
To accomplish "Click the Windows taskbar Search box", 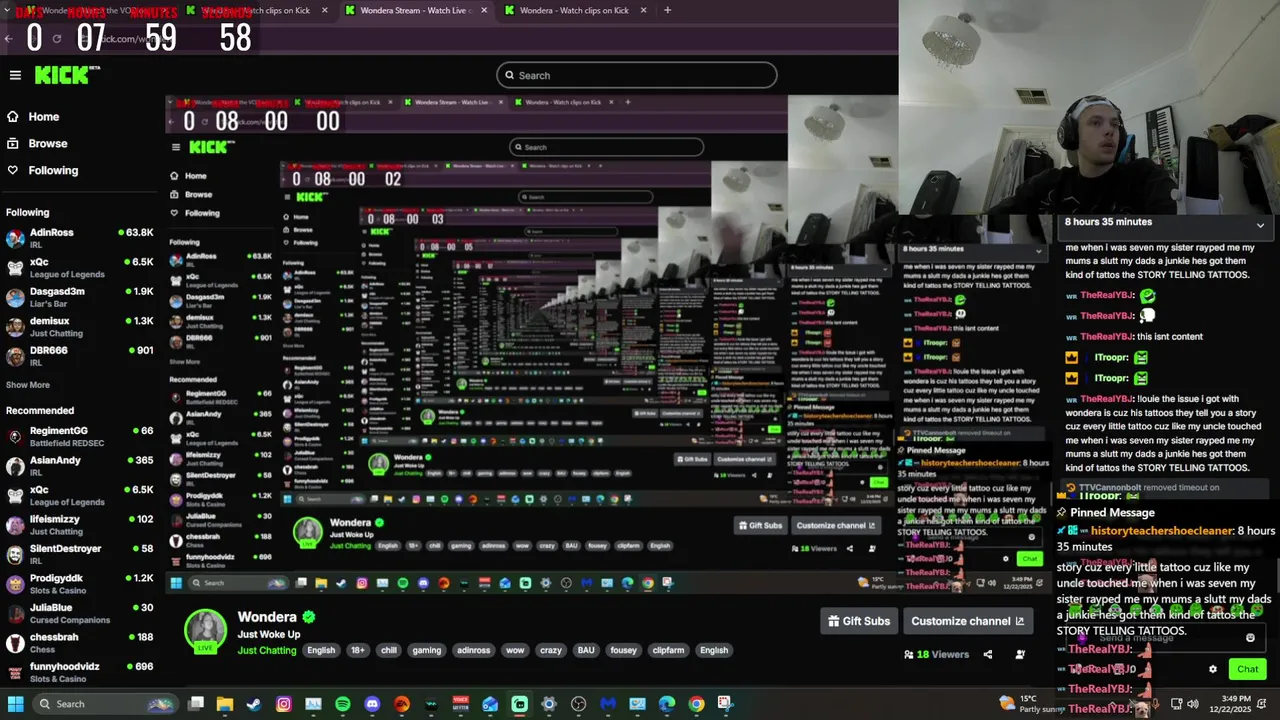I will click(x=104, y=704).
